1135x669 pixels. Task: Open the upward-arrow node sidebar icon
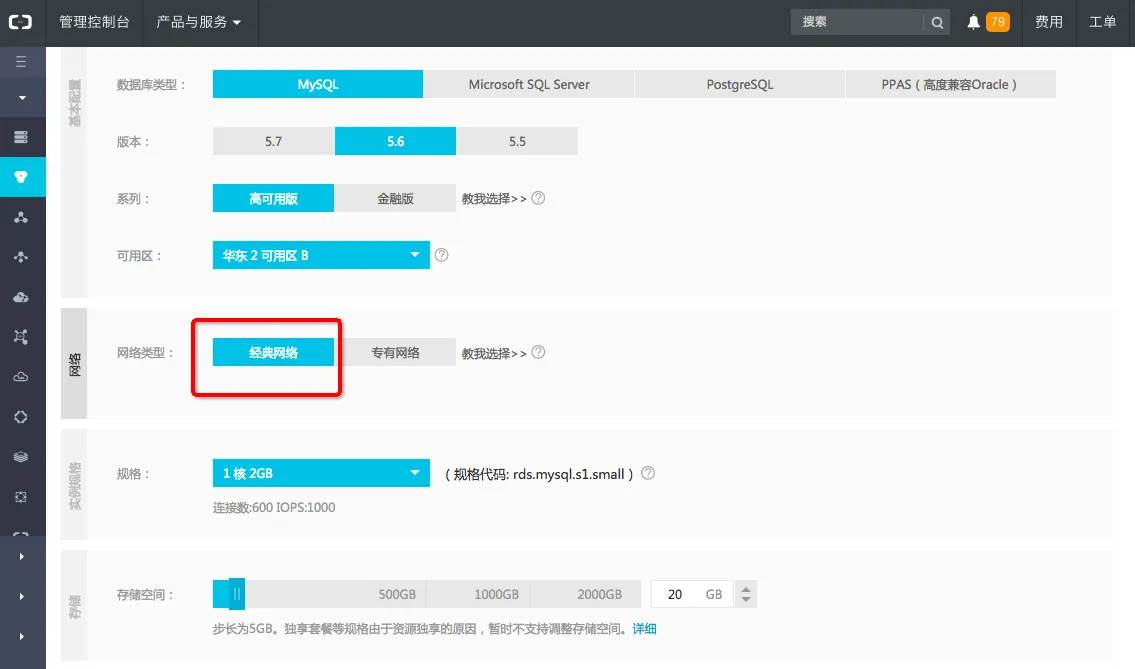coord(21,257)
